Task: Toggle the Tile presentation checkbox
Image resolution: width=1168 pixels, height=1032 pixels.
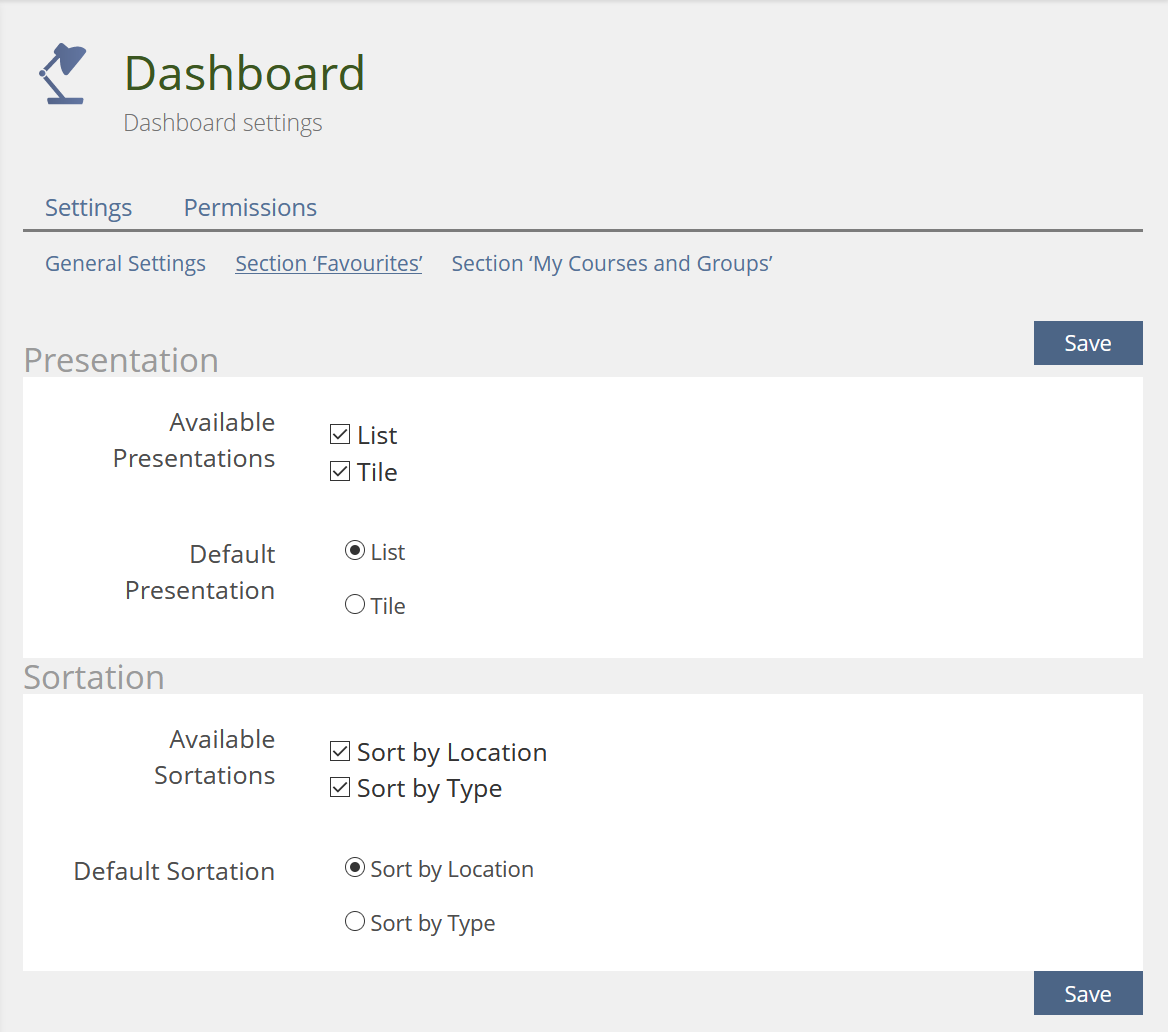Action: (x=340, y=472)
